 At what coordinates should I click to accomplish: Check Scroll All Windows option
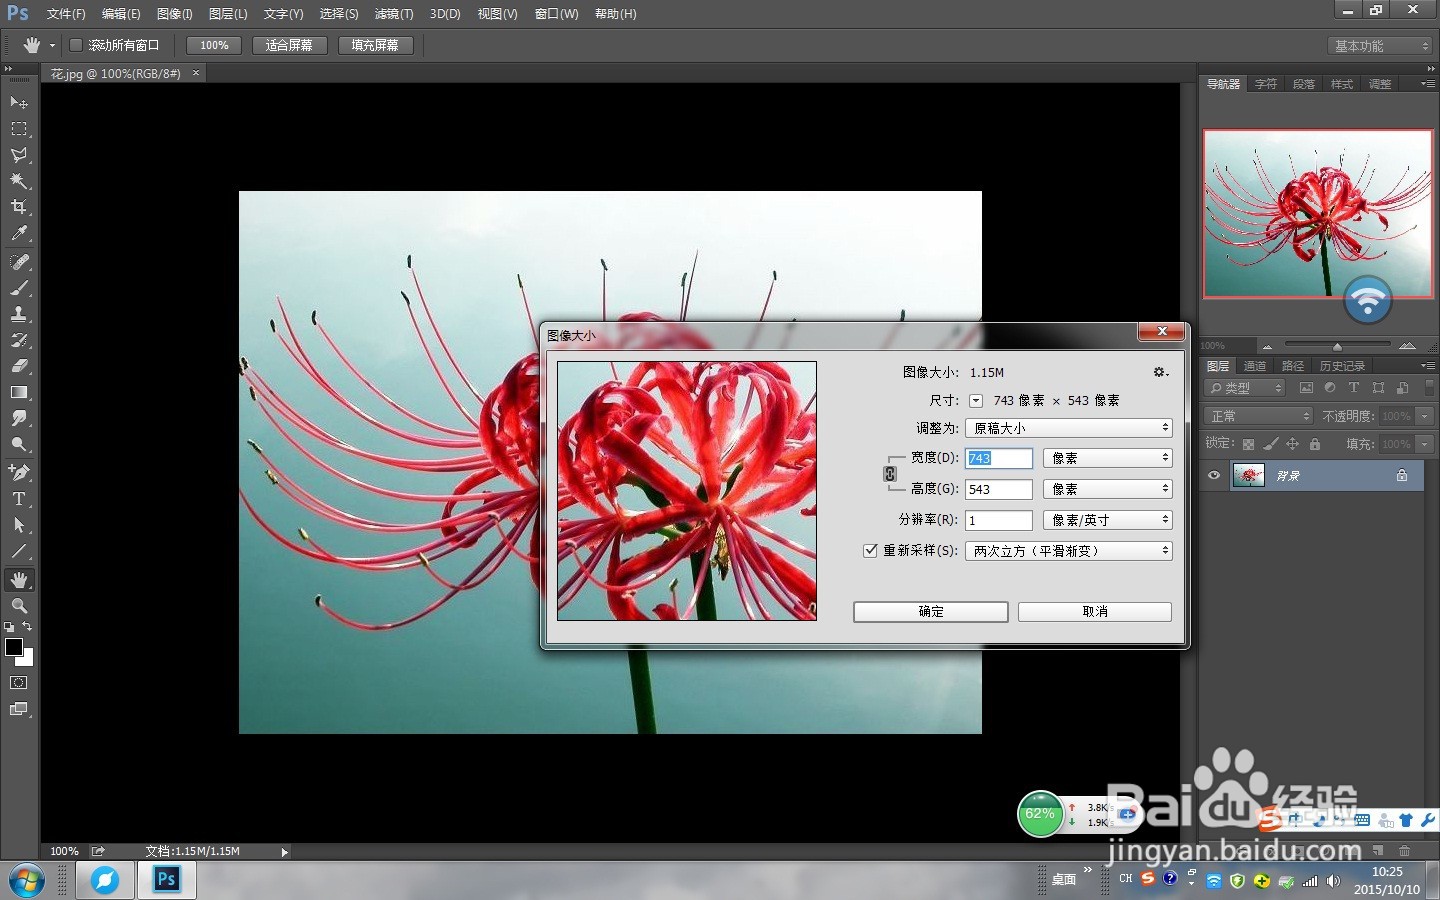pyautogui.click(x=76, y=45)
